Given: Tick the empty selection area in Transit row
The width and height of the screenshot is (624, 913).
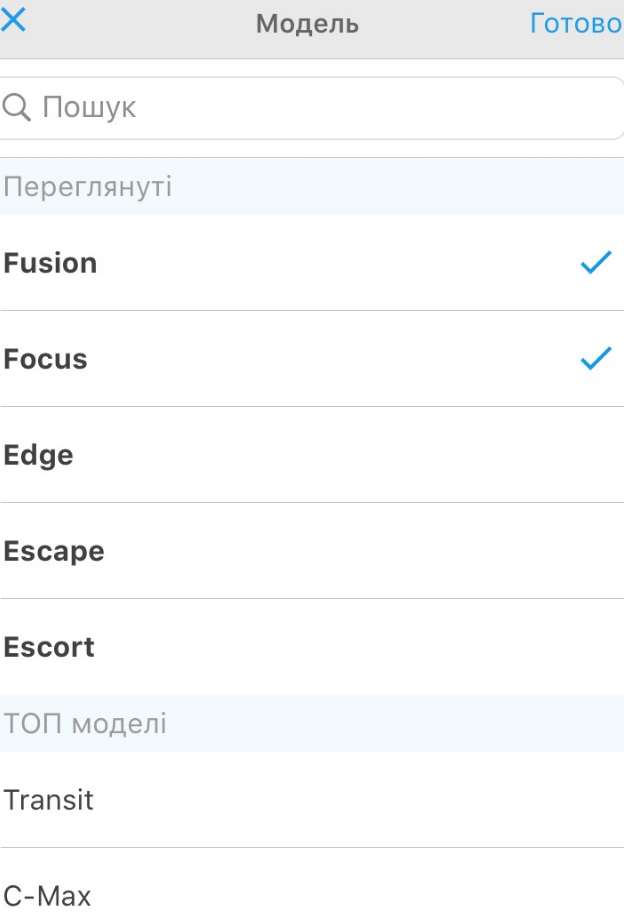Looking at the screenshot, I should tap(596, 799).
